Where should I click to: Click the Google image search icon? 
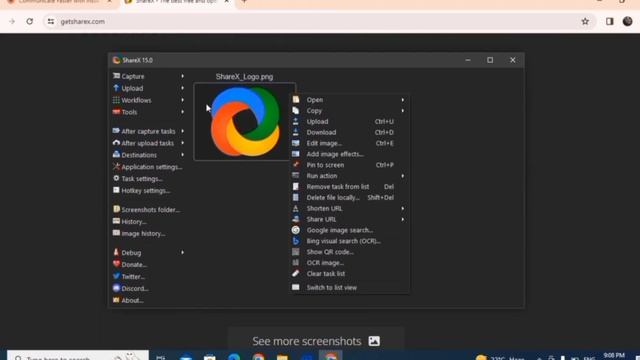296,230
